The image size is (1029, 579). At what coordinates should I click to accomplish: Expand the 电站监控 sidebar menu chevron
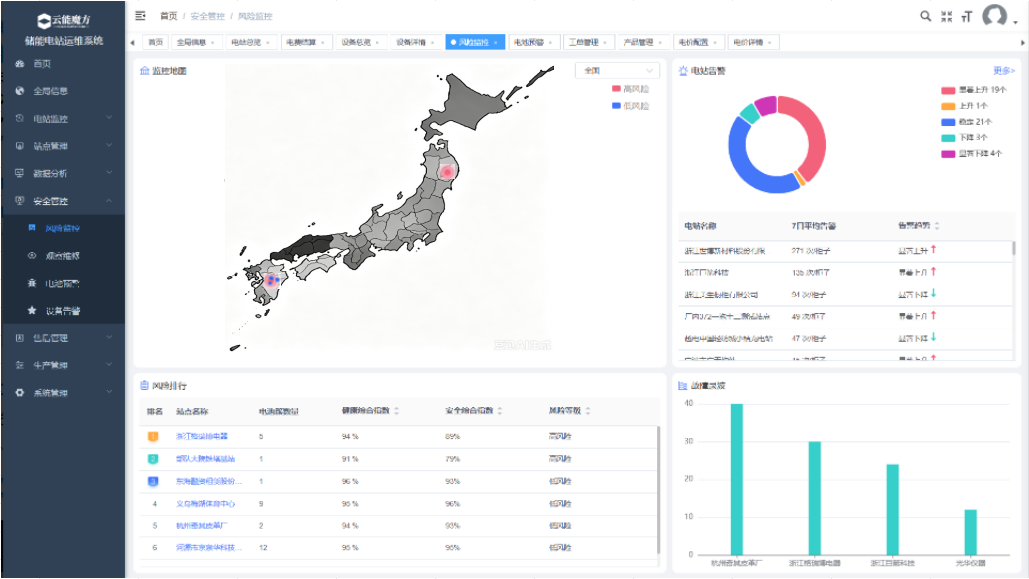pos(109,118)
